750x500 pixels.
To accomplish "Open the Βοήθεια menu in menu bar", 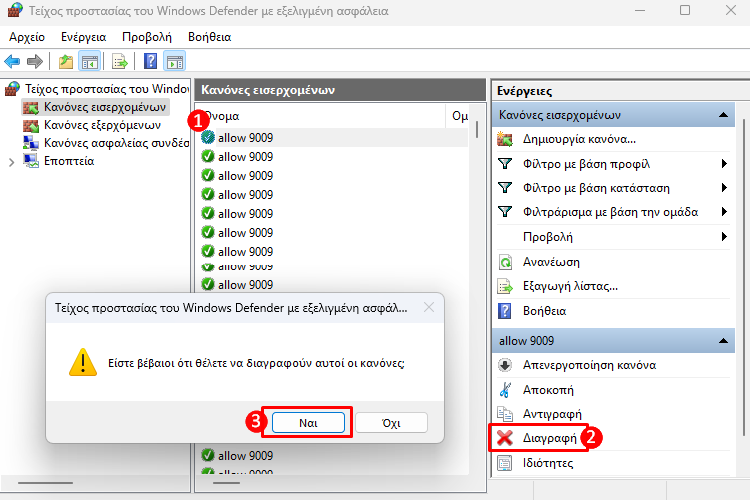I will (x=210, y=37).
